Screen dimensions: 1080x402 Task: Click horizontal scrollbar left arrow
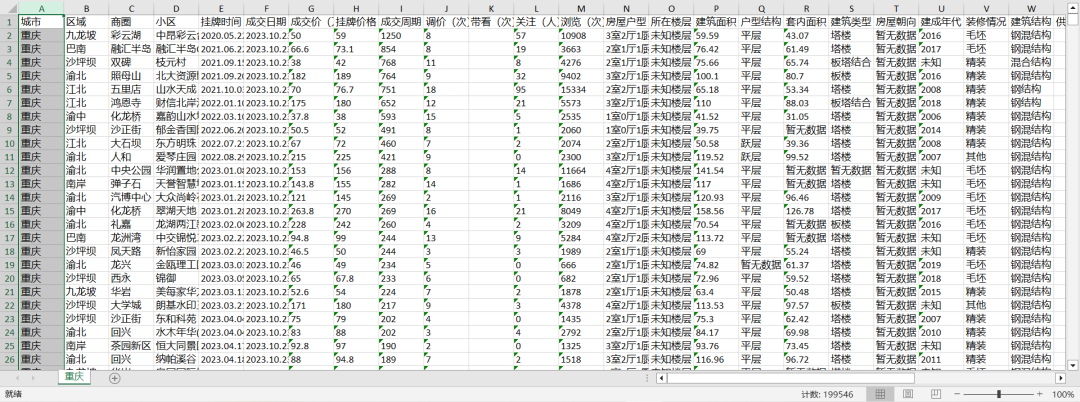[x=661, y=378]
